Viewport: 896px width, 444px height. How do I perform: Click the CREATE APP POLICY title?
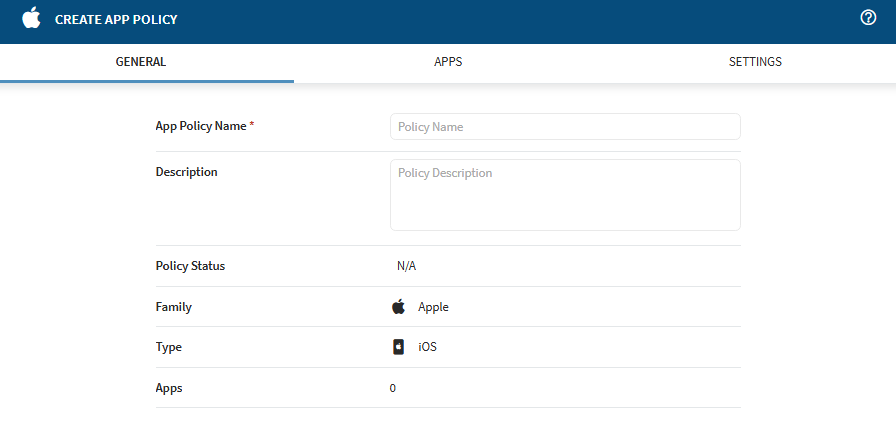point(116,19)
